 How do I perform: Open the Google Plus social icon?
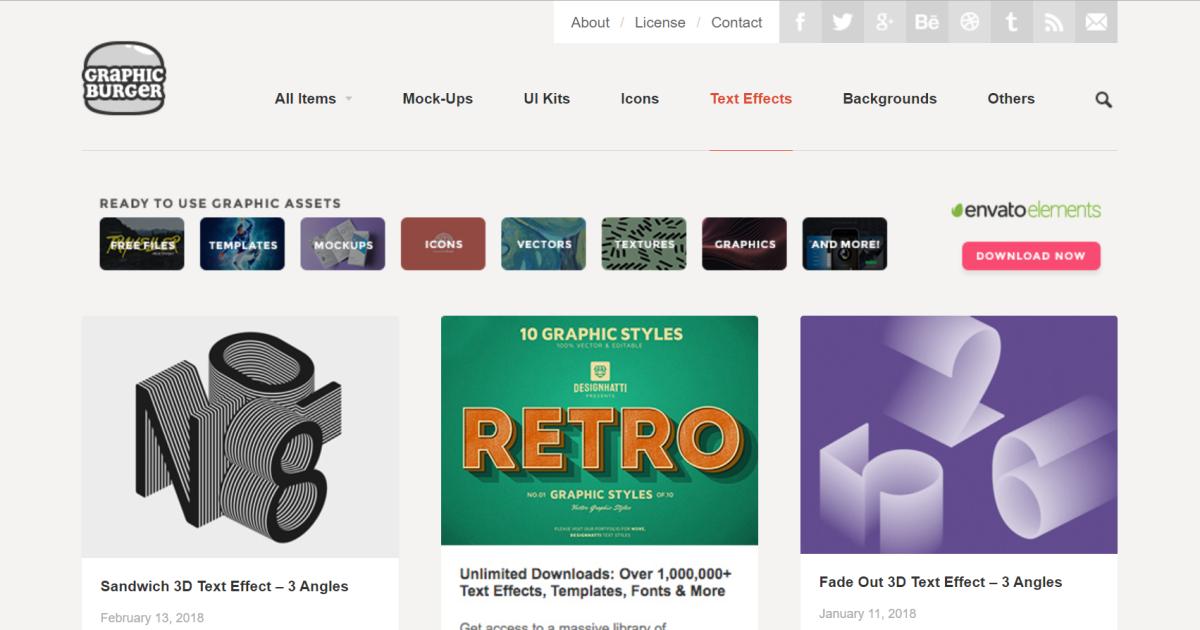[x=885, y=22]
